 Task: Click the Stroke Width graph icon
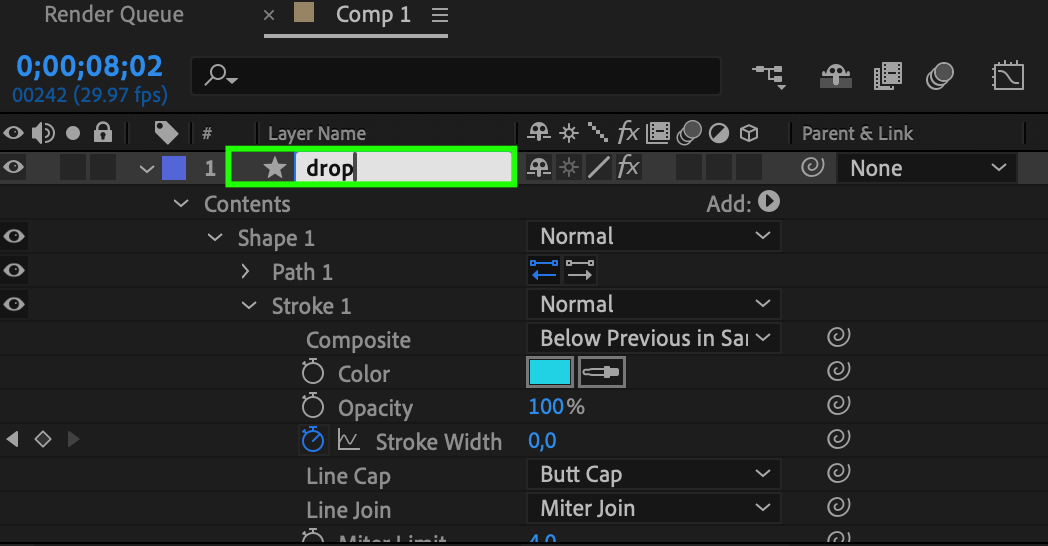pyautogui.click(x=348, y=440)
